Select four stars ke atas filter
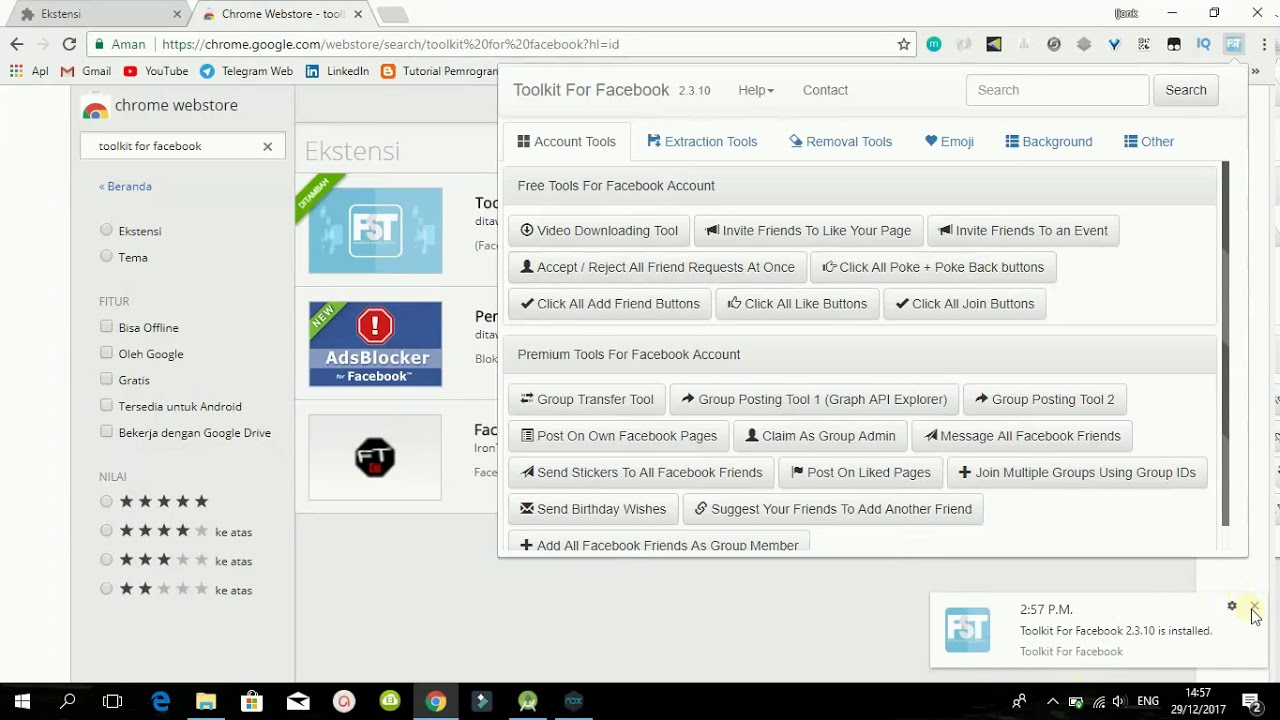Screen dimensions: 1280x720 106,530
